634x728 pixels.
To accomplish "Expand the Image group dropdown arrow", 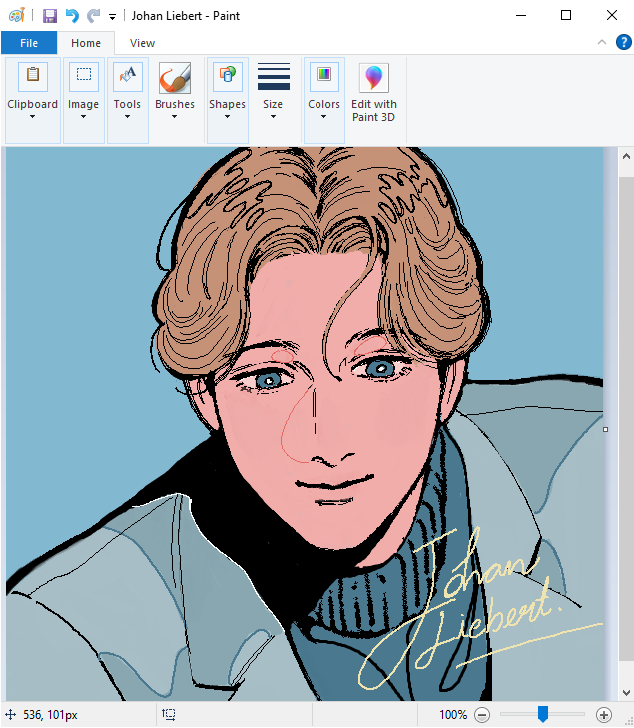I will tap(84, 117).
